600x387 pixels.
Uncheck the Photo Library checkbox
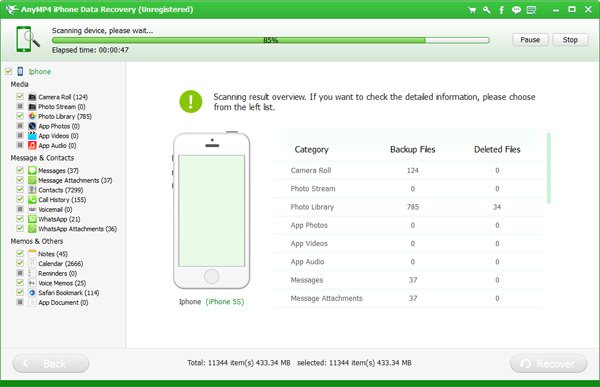pos(20,116)
